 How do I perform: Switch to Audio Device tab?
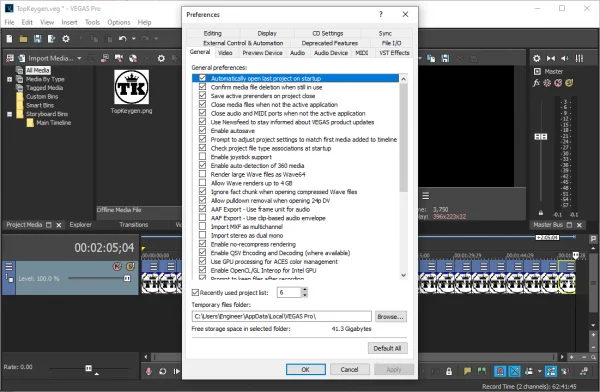click(x=331, y=53)
